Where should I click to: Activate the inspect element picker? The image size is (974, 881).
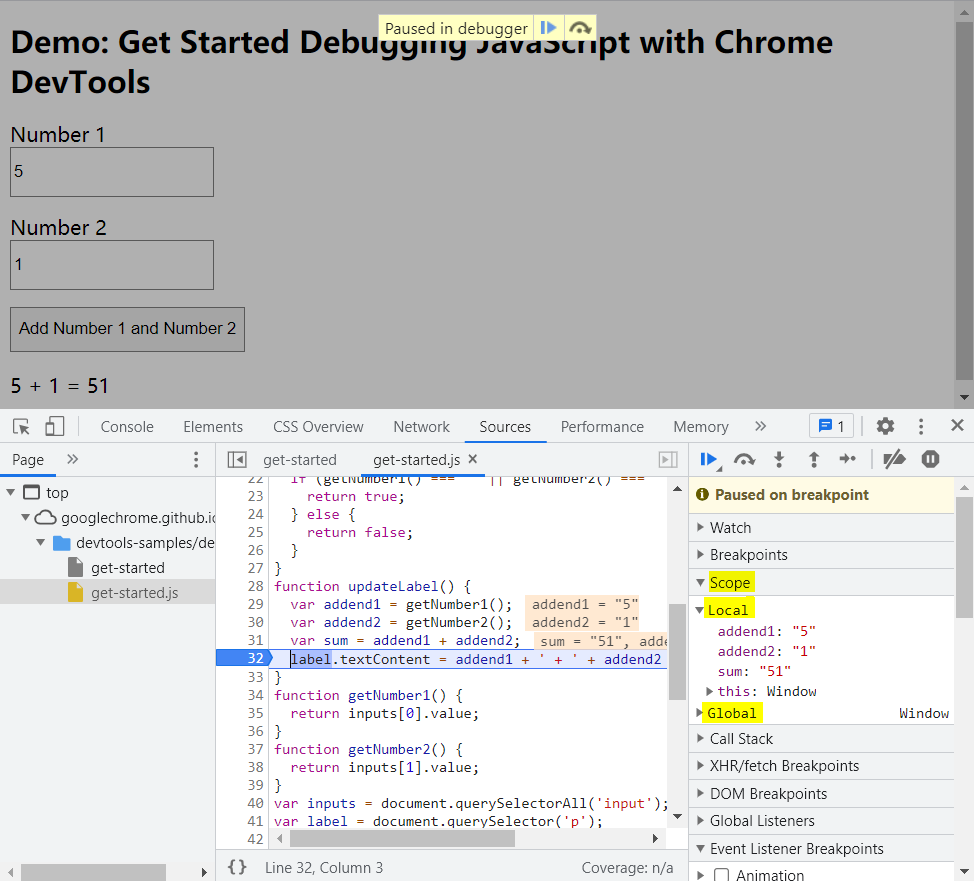pyautogui.click(x=21, y=427)
